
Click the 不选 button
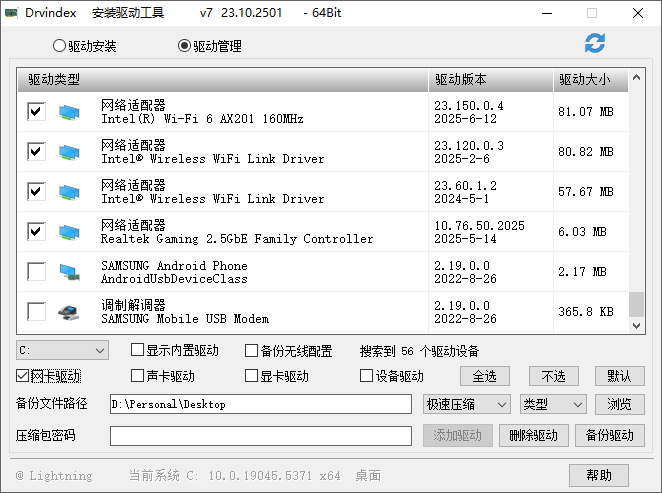point(553,376)
